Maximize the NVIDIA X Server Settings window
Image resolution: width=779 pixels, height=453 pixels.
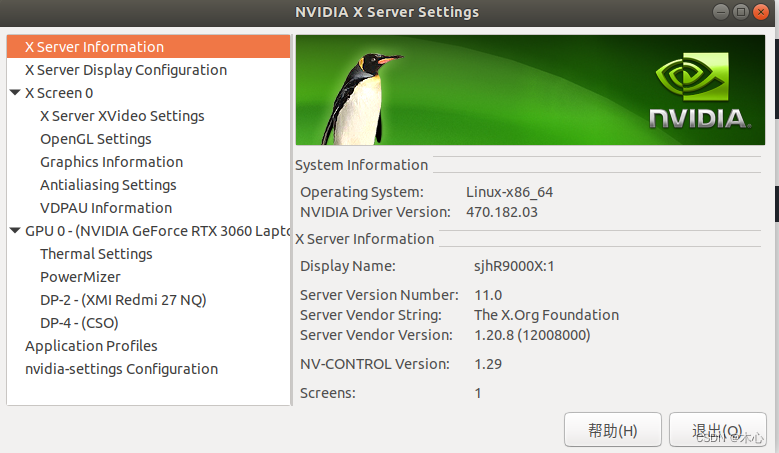pyautogui.click(x=741, y=12)
